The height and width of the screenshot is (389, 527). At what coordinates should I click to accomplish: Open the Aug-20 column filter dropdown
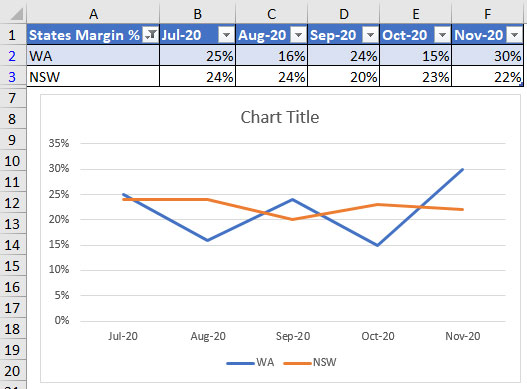click(298, 35)
